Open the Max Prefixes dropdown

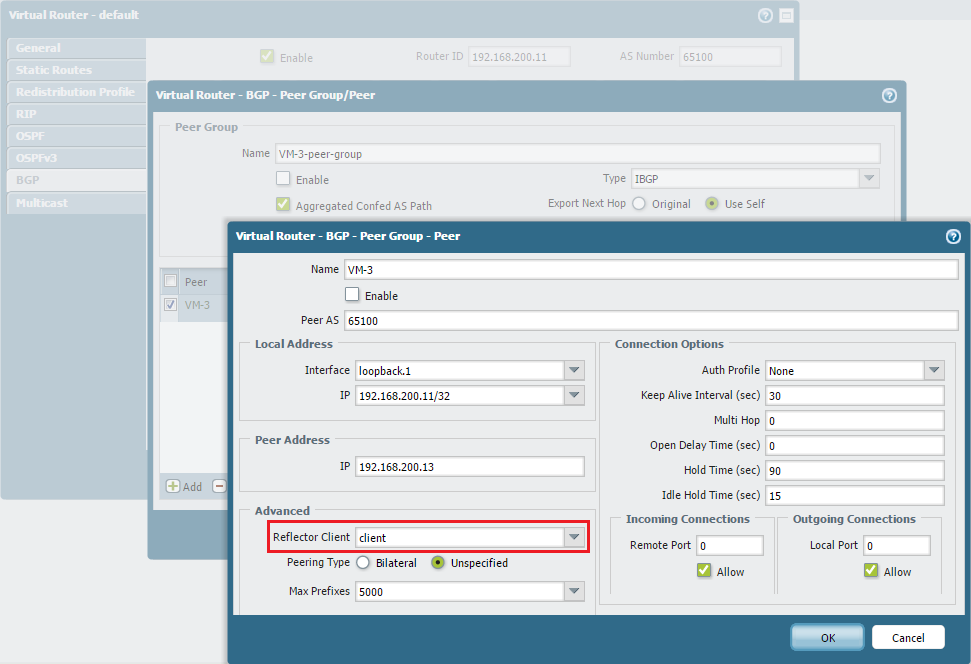pos(574,592)
